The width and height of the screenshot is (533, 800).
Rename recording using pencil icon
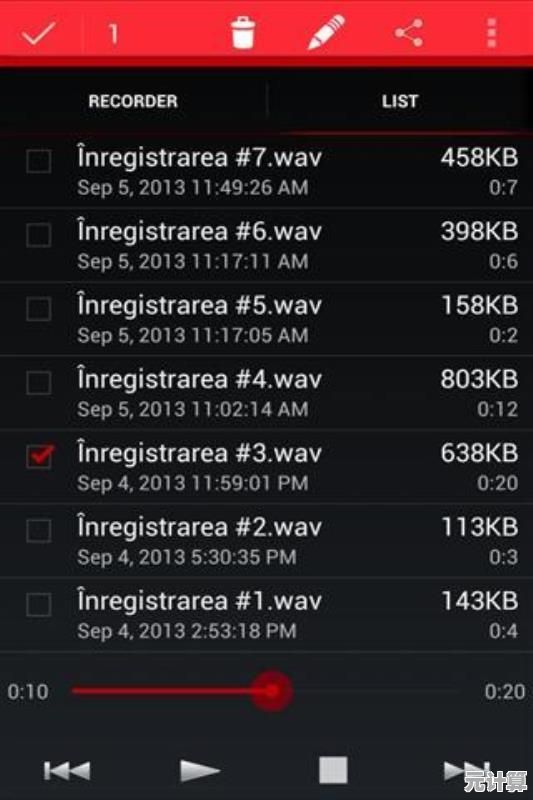pyautogui.click(x=326, y=32)
